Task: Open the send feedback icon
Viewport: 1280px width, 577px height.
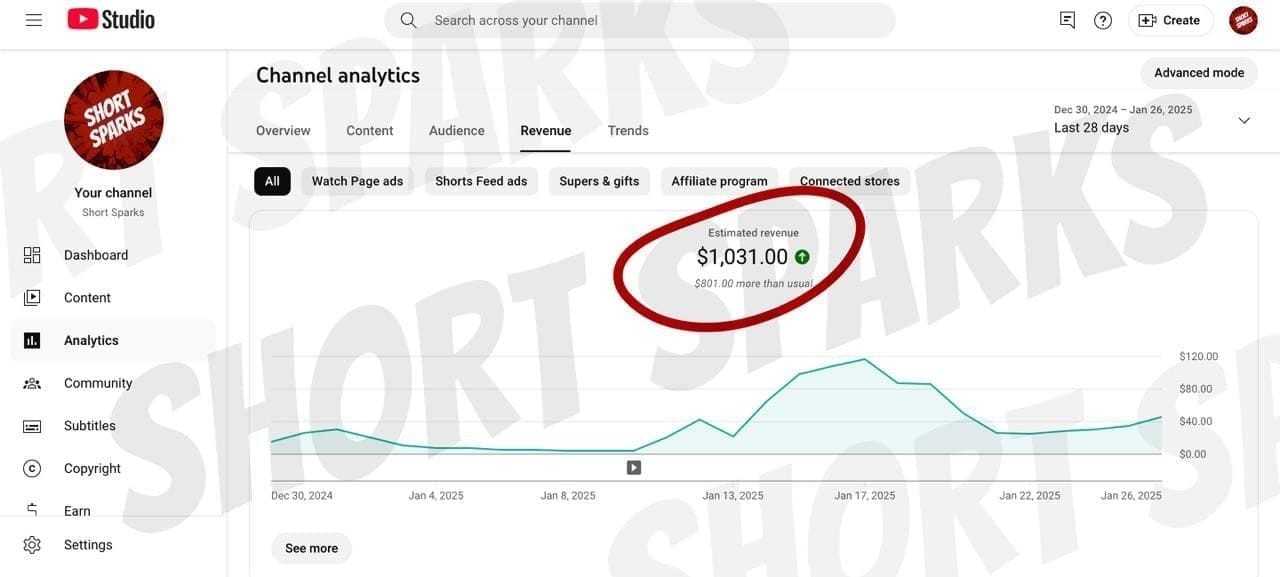Action: [x=1067, y=20]
